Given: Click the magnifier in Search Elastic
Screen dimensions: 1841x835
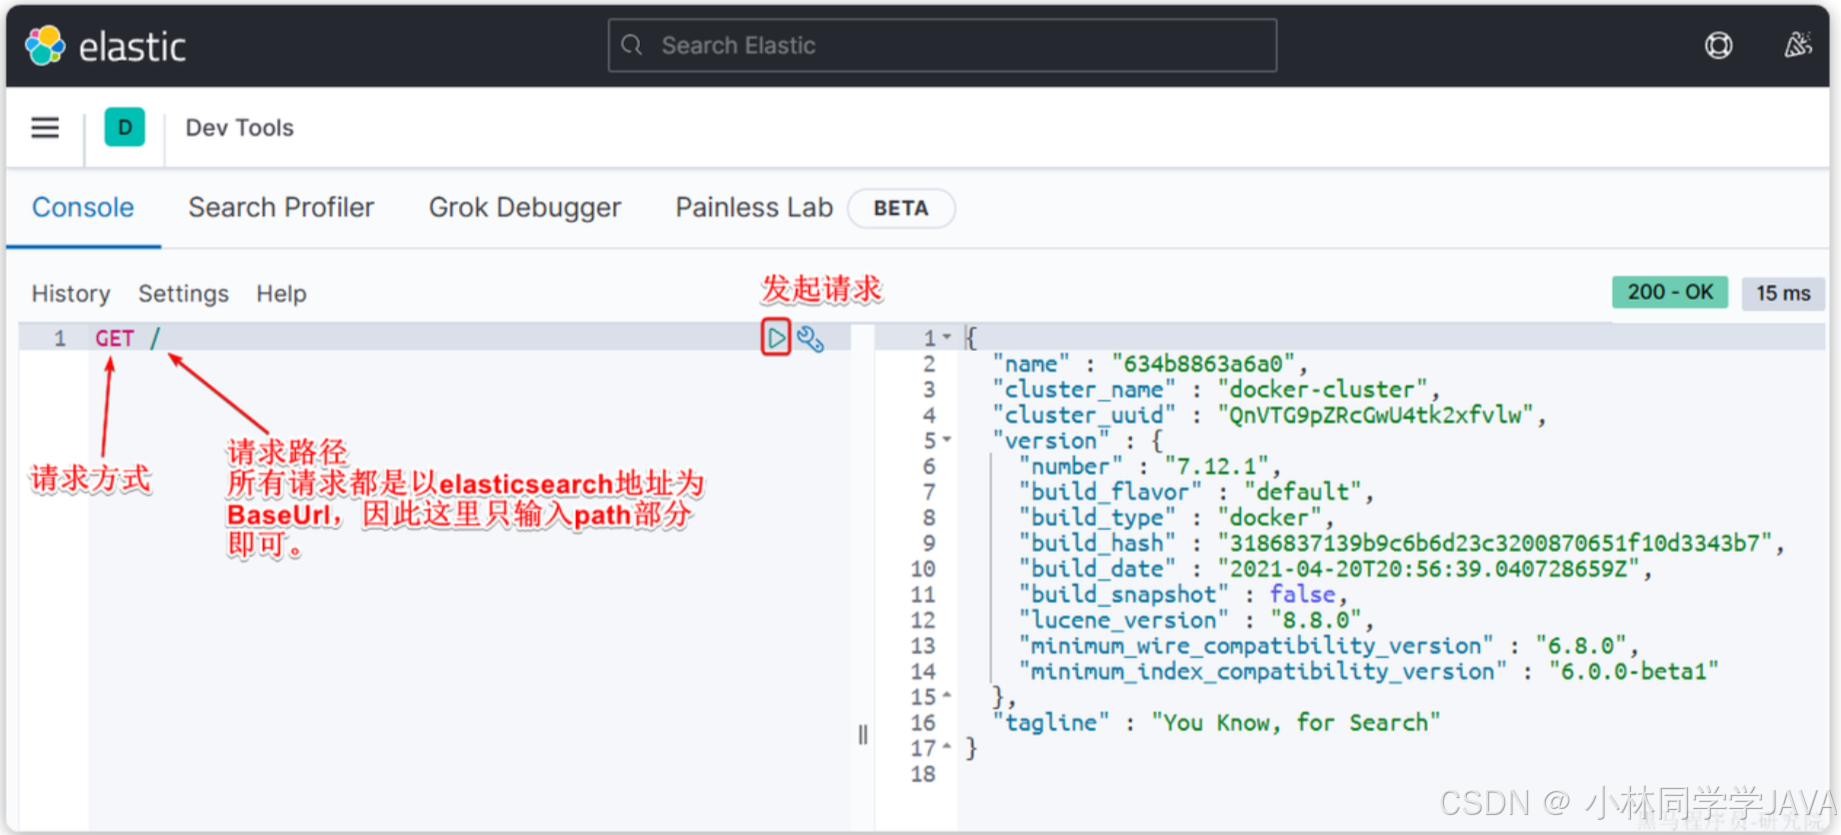Looking at the screenshot, I should tap(632, 45).
